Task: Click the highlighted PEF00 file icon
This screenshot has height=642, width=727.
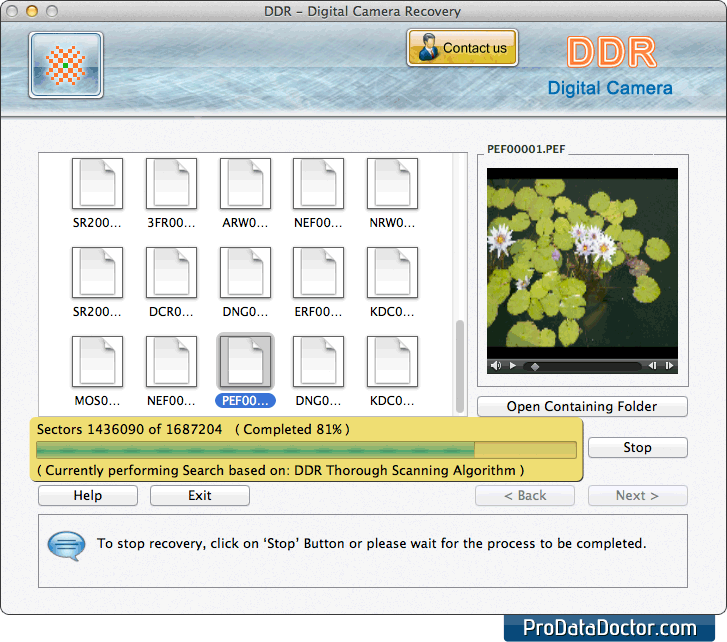Action: 245,362
